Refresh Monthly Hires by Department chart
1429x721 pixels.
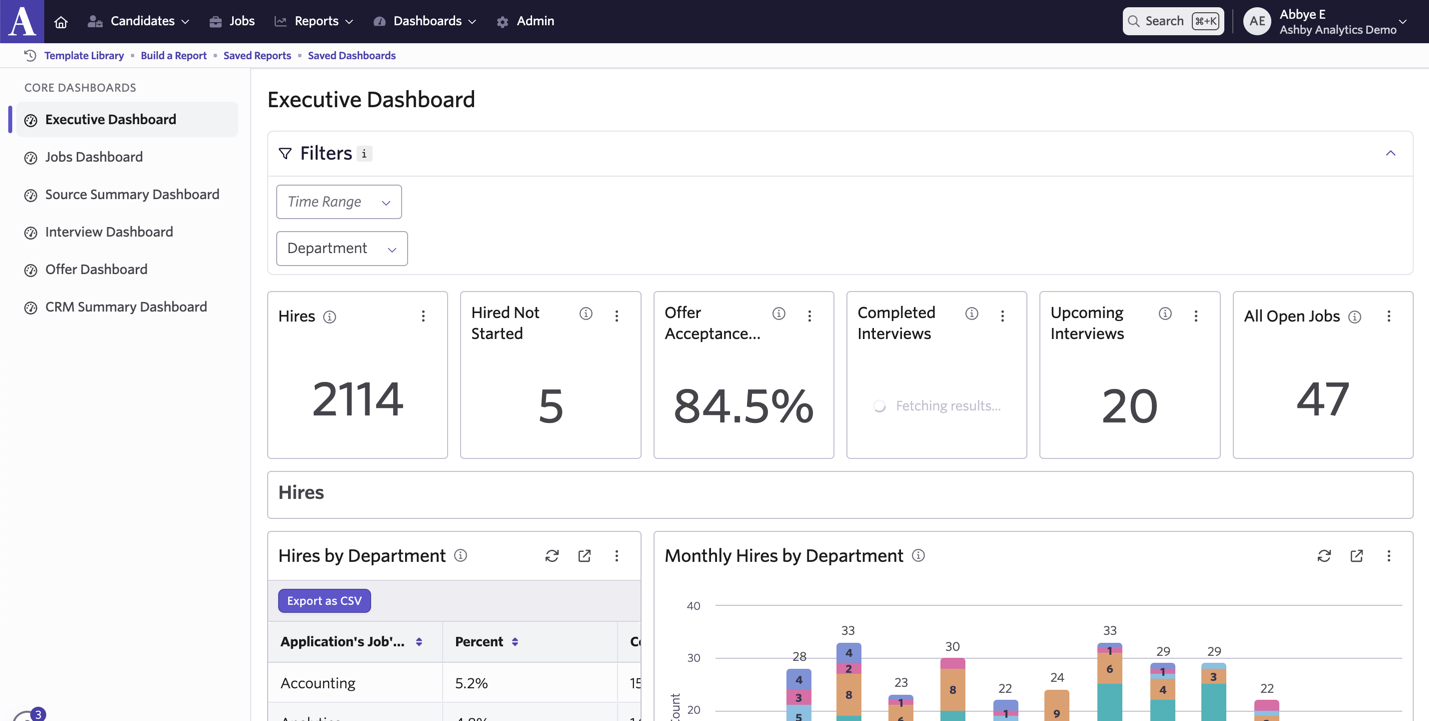coord(1324,556)
